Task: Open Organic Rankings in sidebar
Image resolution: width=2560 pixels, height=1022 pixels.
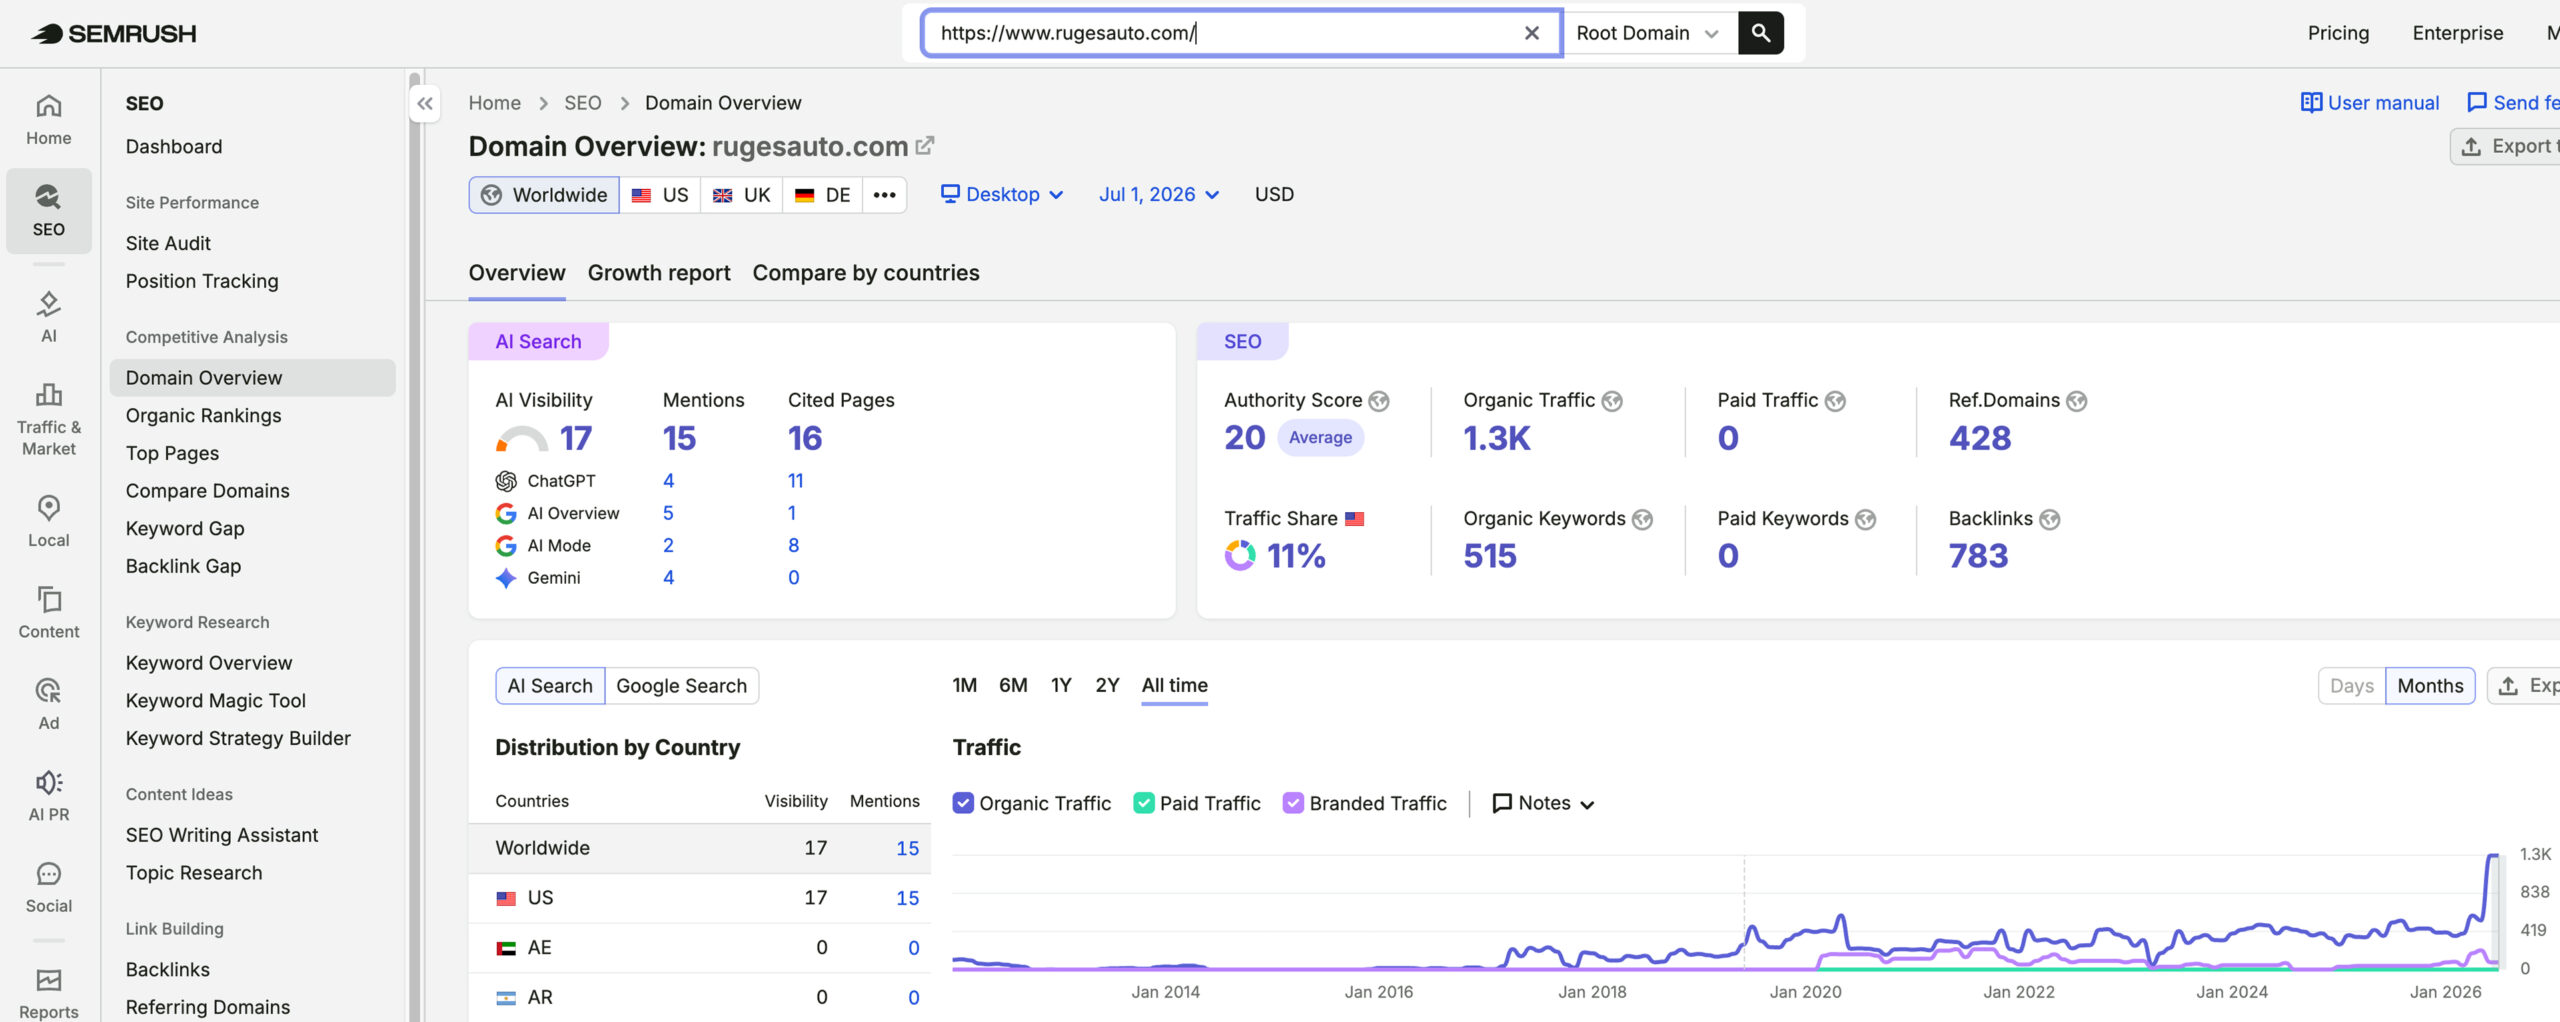Action: pyautogui.click(x=203, y=415)
